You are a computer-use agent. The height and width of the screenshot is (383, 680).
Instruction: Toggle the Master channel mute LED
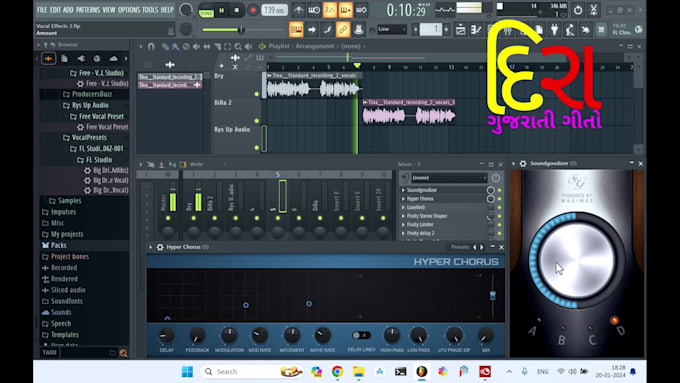168,218
